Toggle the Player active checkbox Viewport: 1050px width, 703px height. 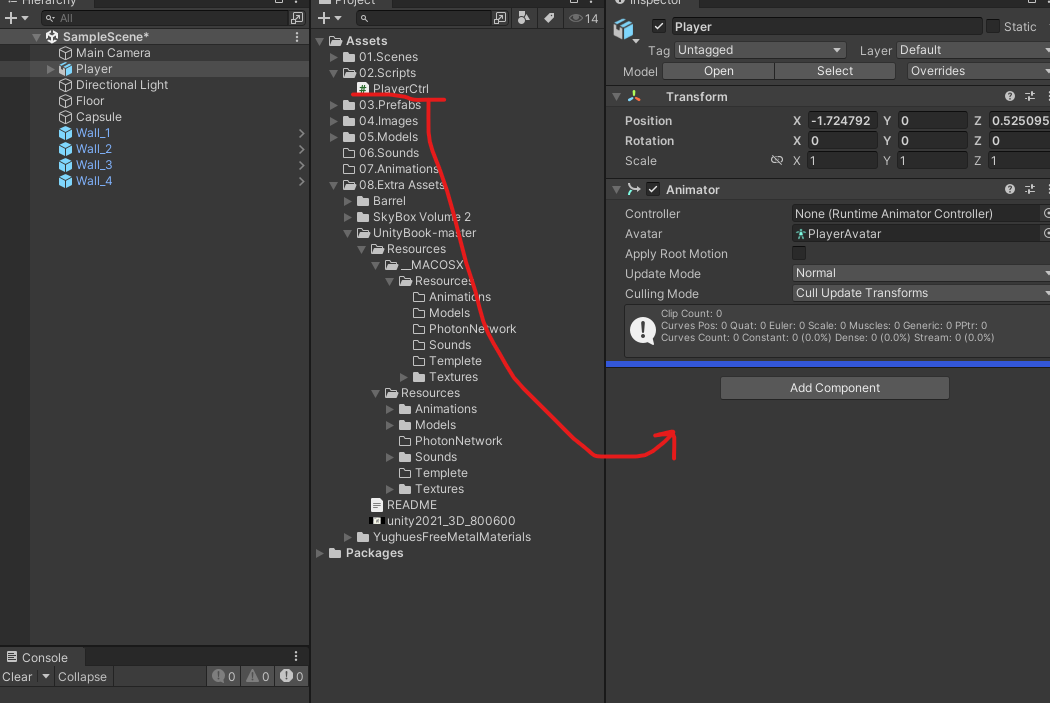point(659,26)
